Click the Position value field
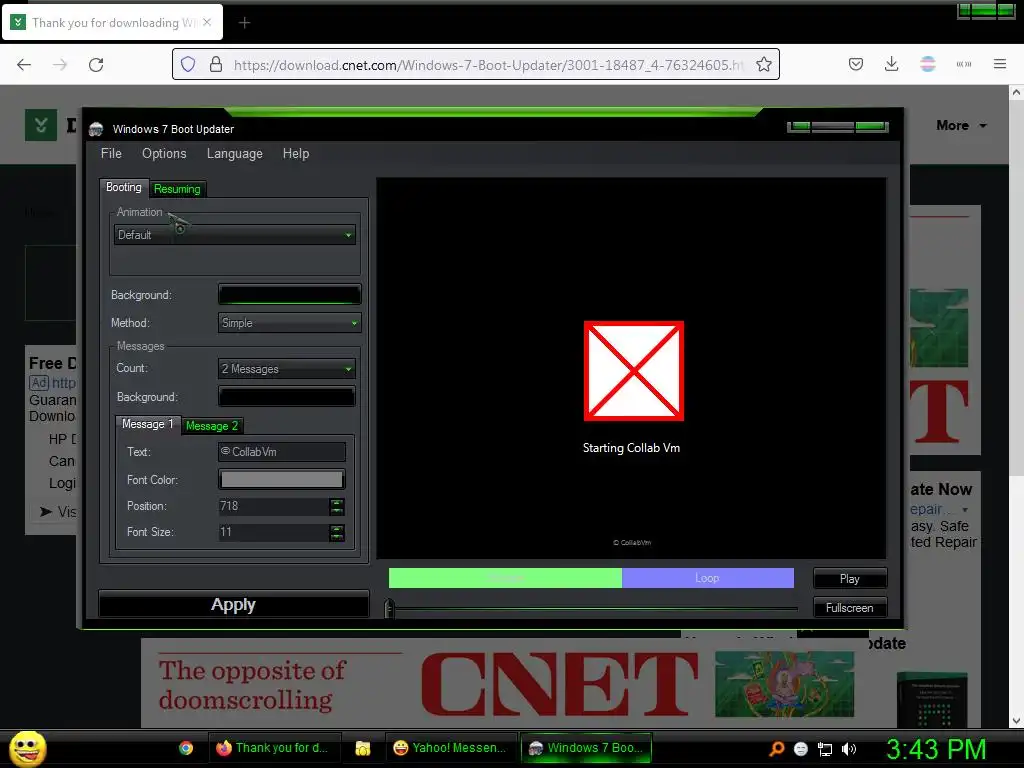1024x768 pixels. [x=274, y=506]
